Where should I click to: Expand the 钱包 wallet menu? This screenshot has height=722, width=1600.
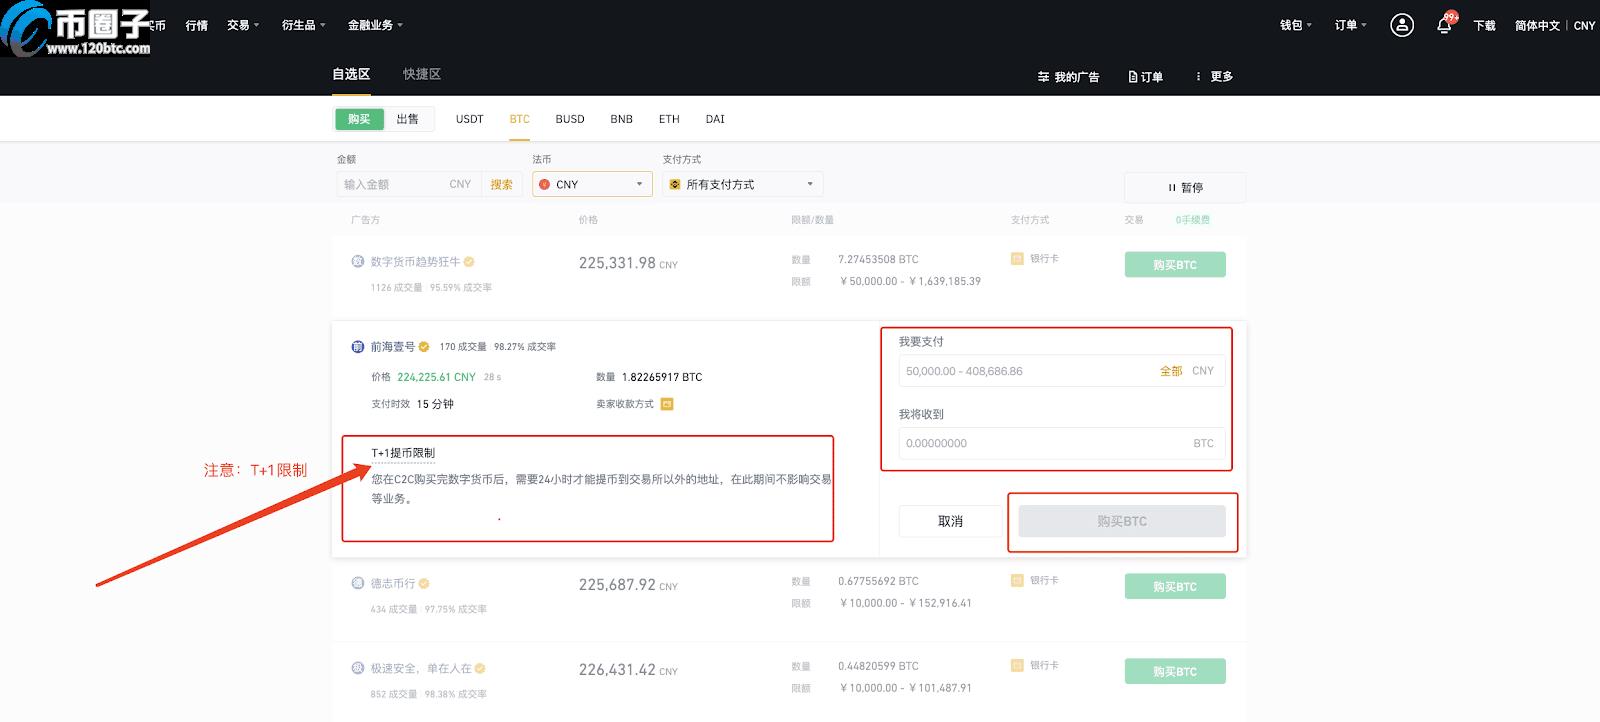[1296, 25]
